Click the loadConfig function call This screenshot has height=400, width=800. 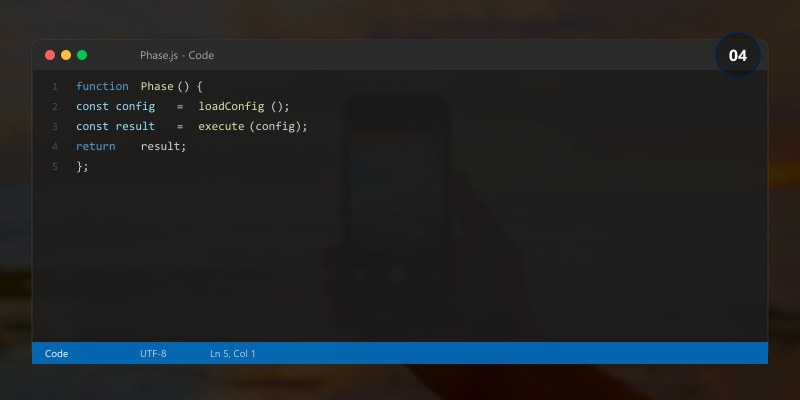pyautogui.click(x=231, y=107)
